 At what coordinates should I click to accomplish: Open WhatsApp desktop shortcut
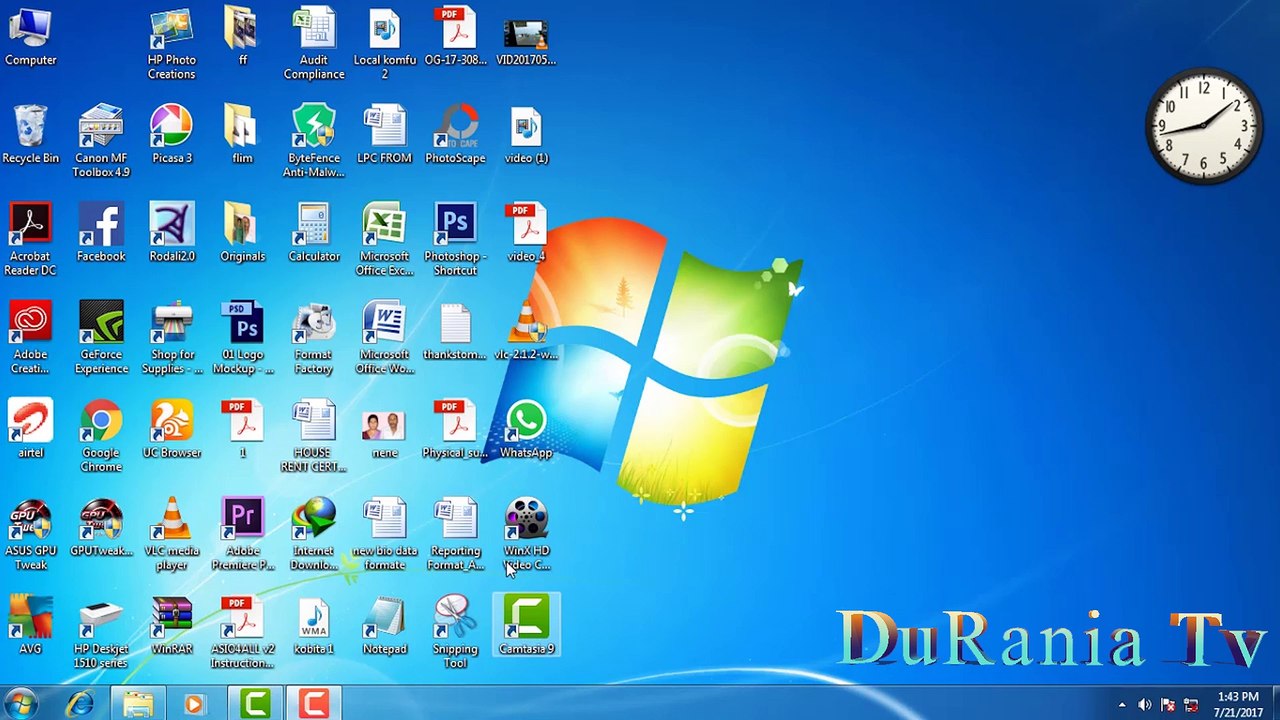tap(526, 429)
